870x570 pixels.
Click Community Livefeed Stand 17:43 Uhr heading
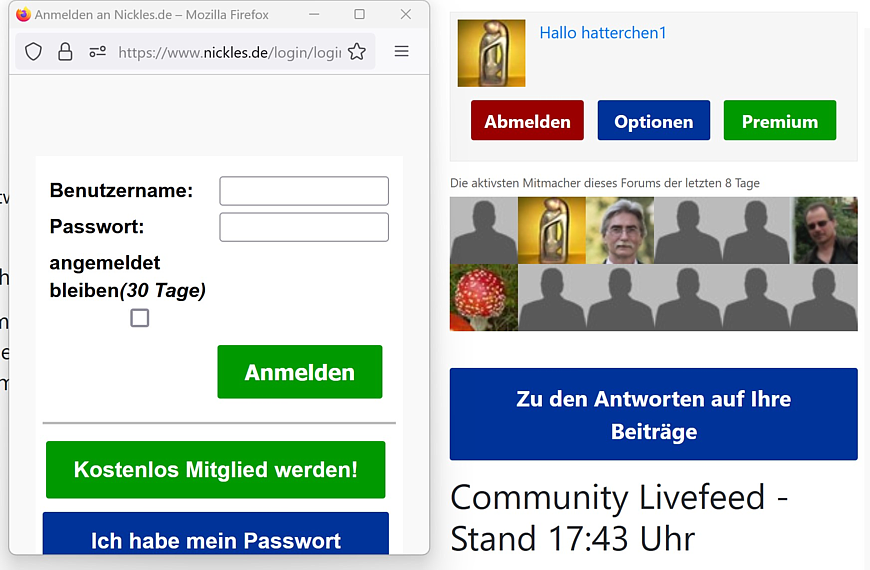[x=619, y=518]
